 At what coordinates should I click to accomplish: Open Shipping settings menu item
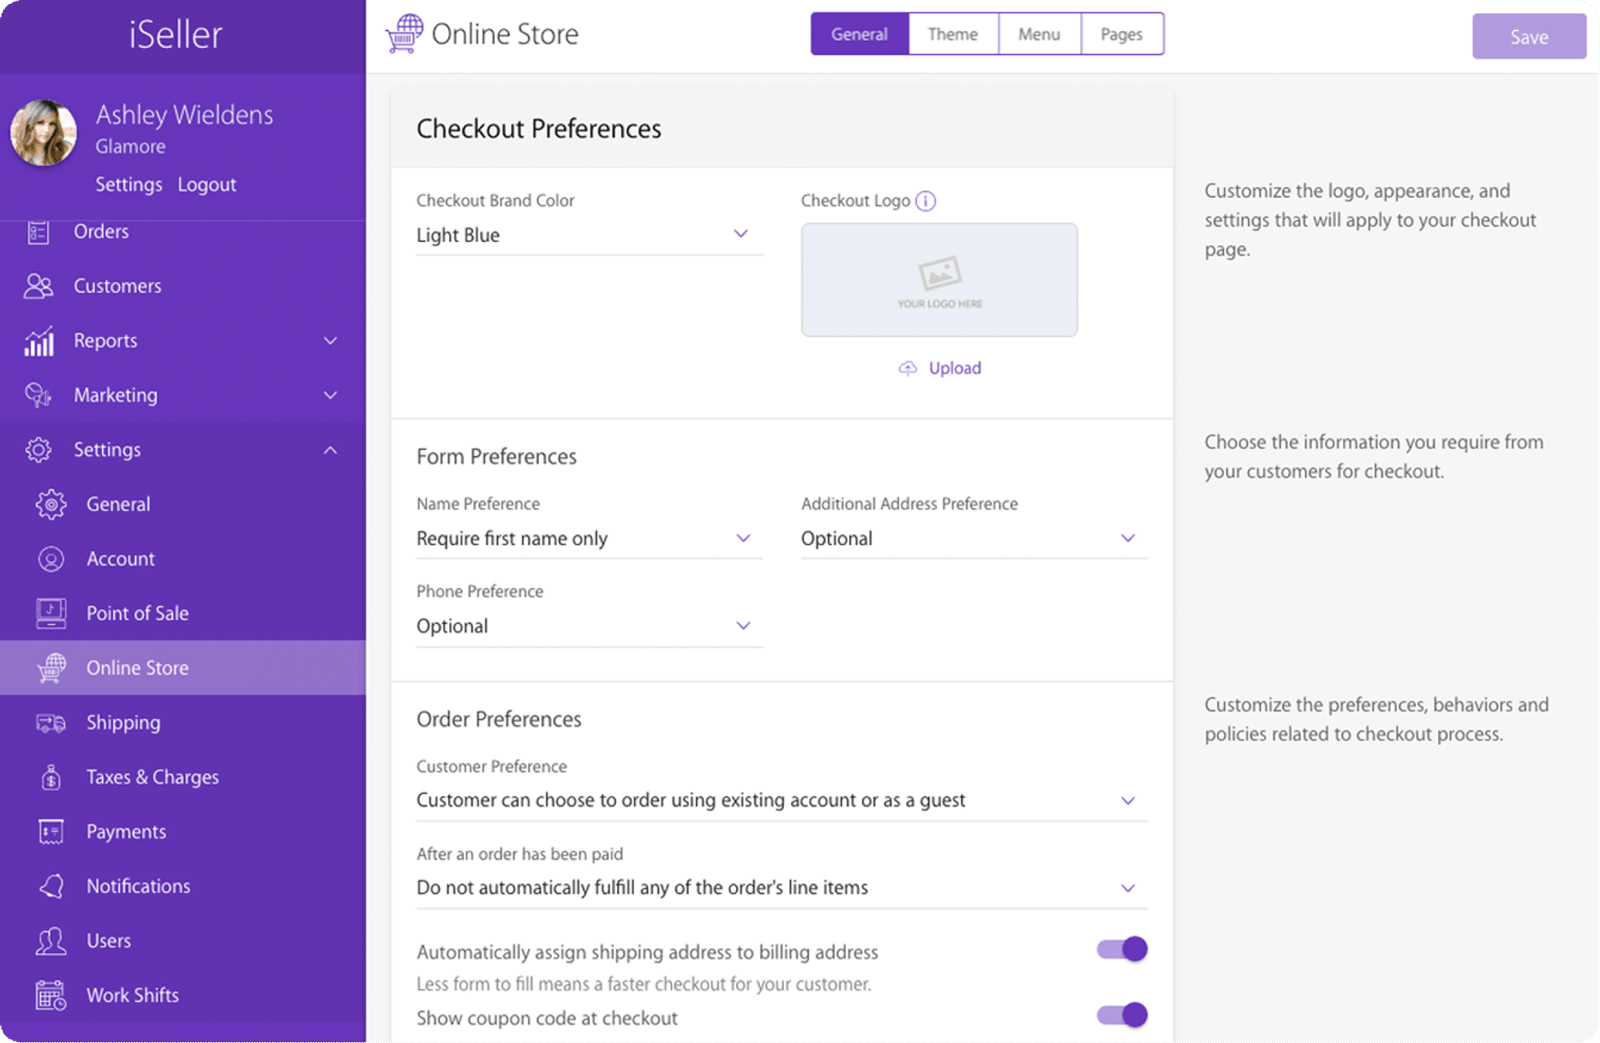pyautogui.click(x=183, y=723)
